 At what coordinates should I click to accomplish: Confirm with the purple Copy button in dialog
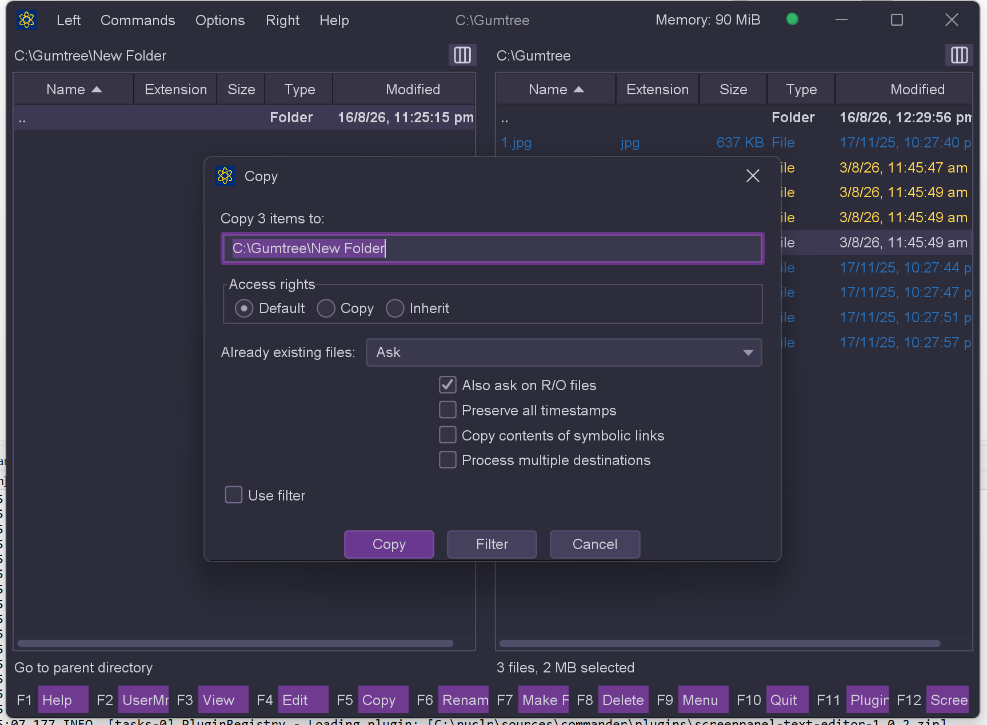pyautogui.click(x=389, y=544)
